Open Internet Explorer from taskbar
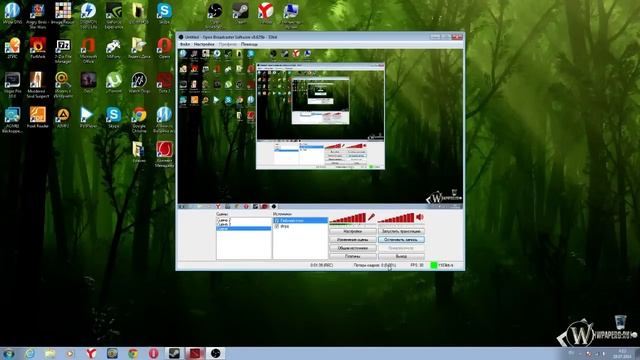The image size is (640, 360). pyautogui.click(x=29, y=353)
